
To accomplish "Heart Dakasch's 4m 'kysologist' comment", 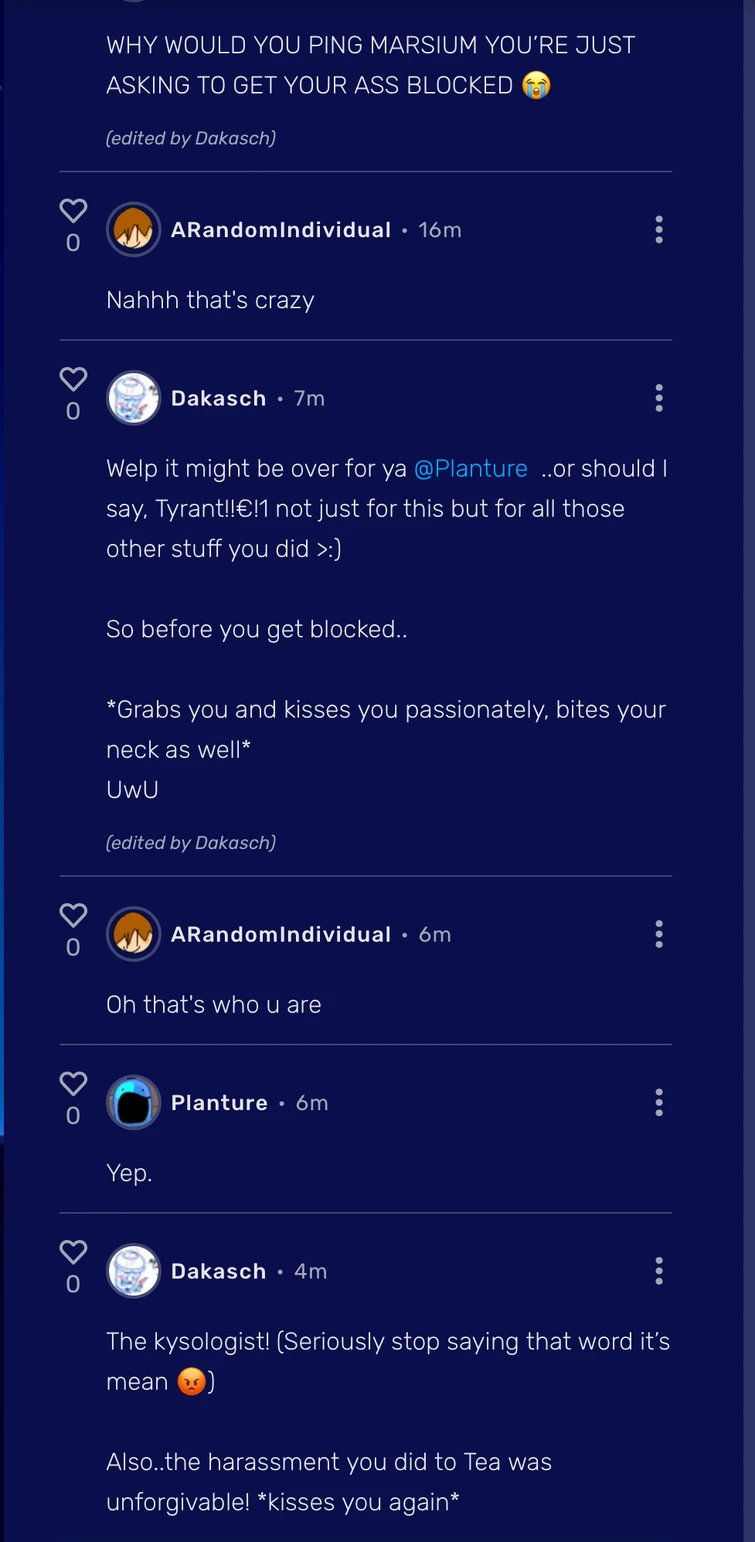I will (x=73, y=1252).
